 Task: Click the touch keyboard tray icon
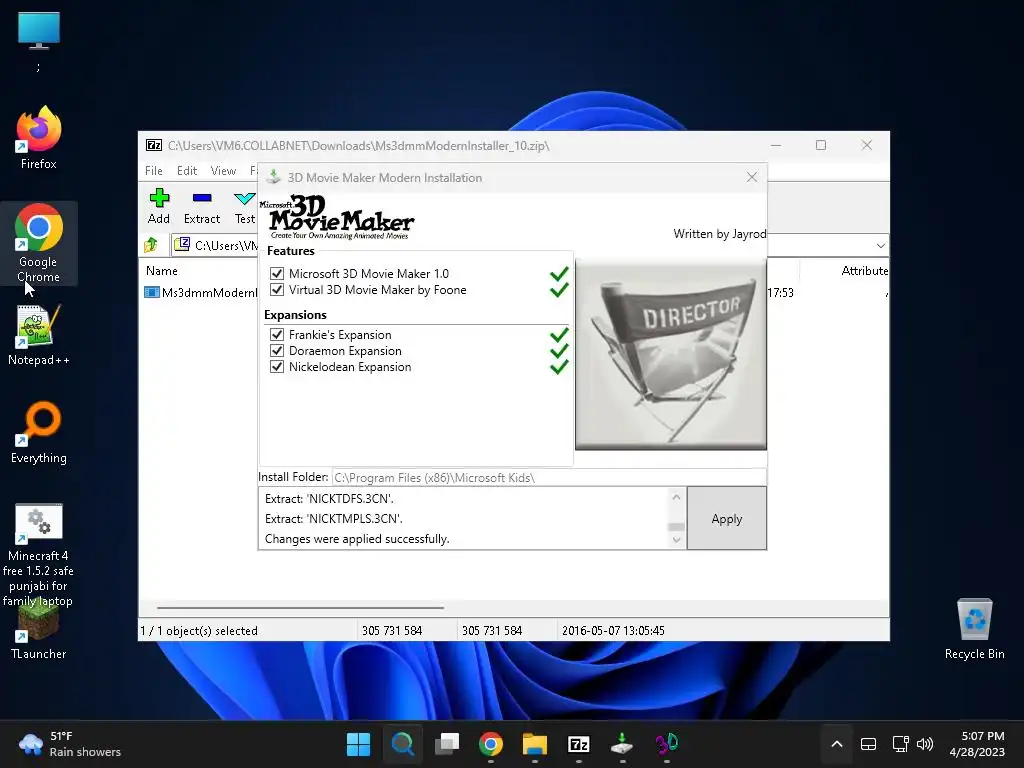(x=868, y=744)
